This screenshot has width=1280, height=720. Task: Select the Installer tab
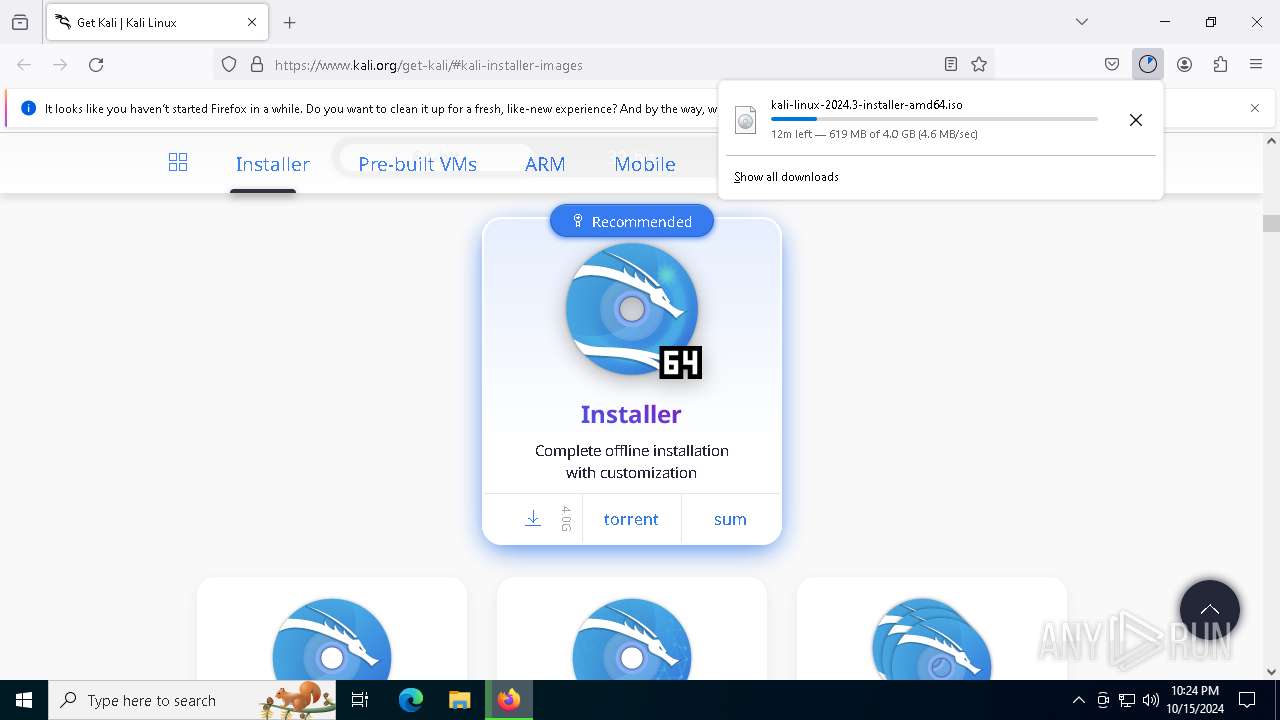click(272, 164)
